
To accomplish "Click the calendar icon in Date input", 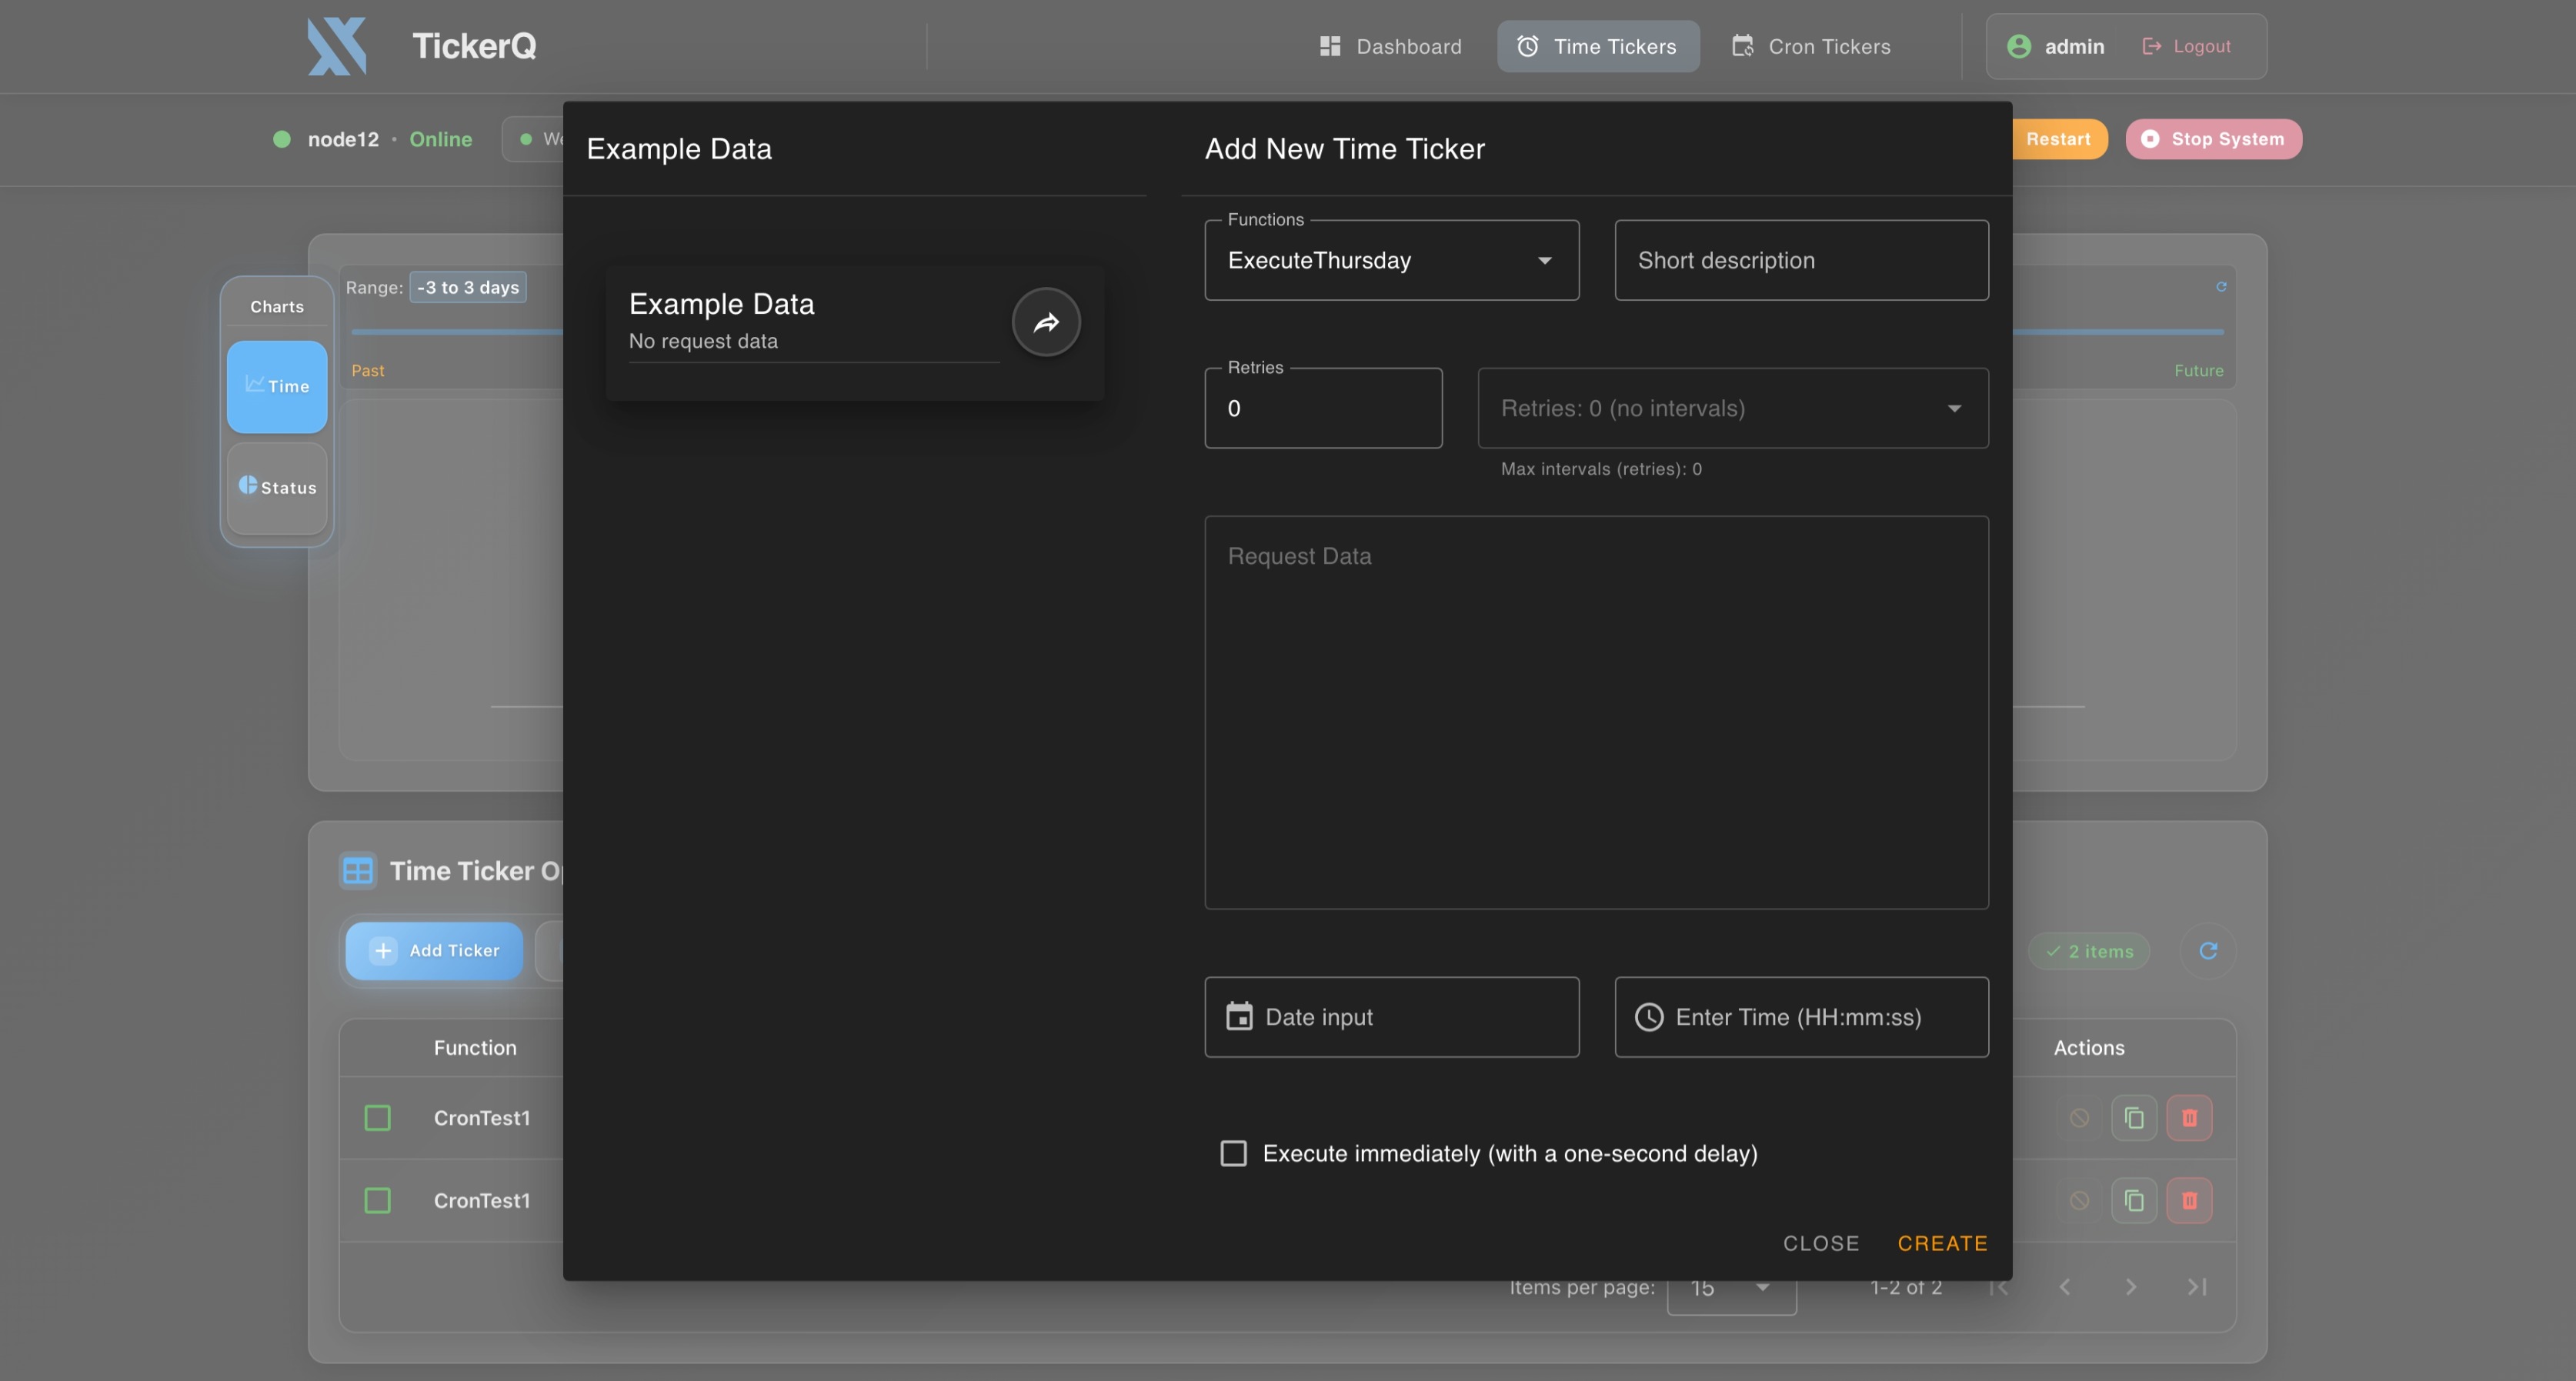I will pos(1239,1017).
